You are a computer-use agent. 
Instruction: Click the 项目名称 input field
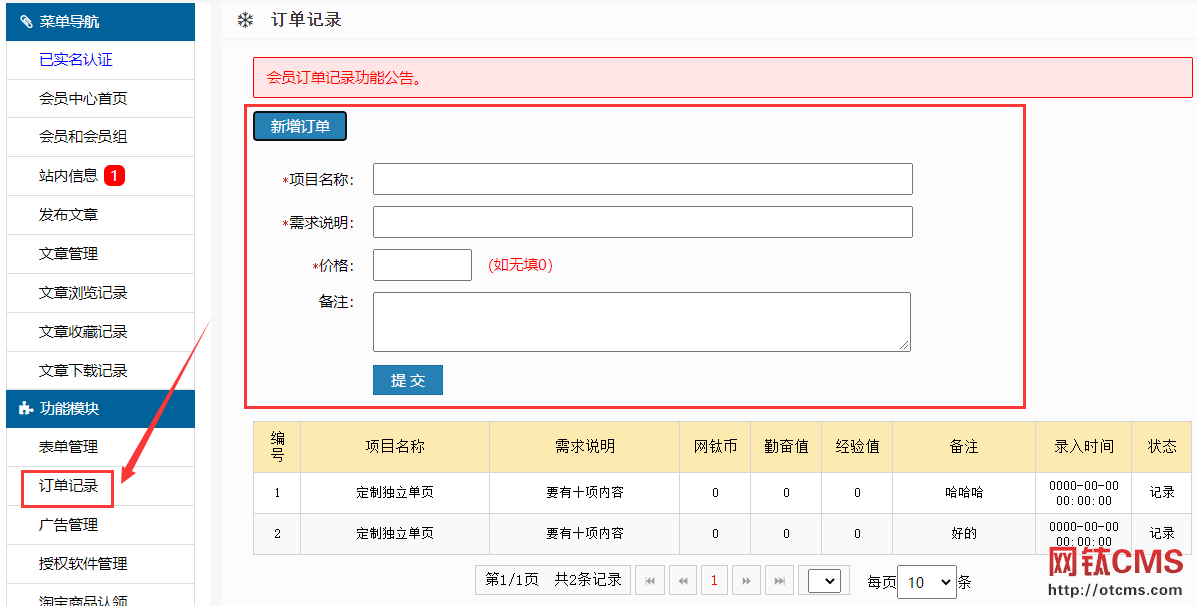click(641, 179)
